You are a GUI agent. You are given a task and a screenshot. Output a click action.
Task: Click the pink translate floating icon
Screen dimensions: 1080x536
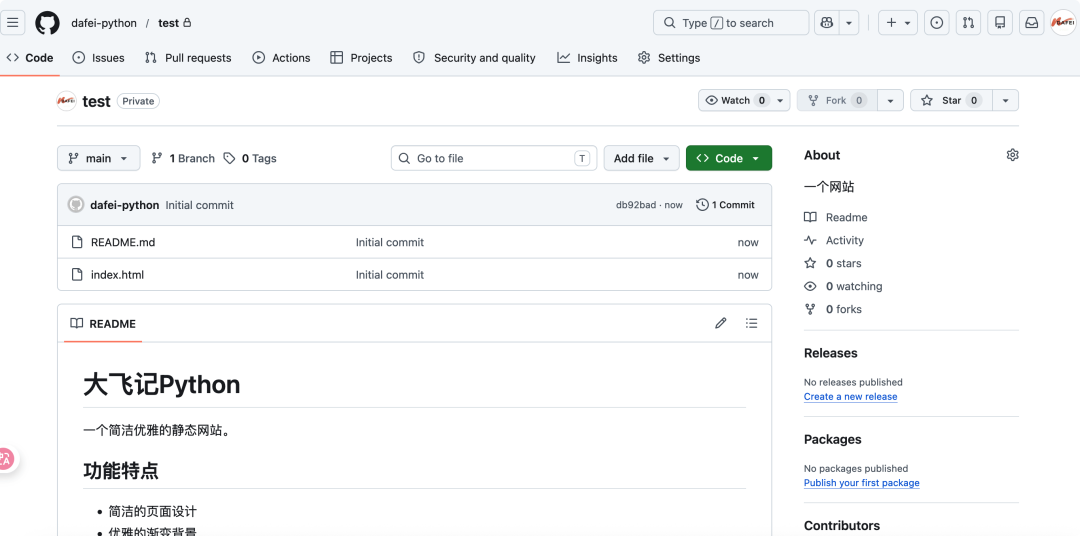6,459
